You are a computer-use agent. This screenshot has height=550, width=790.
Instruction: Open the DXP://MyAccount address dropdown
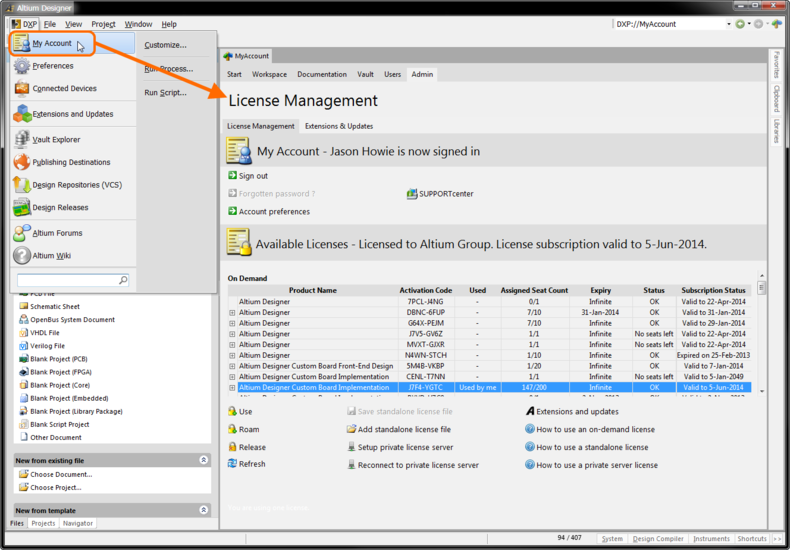point(728,24)
